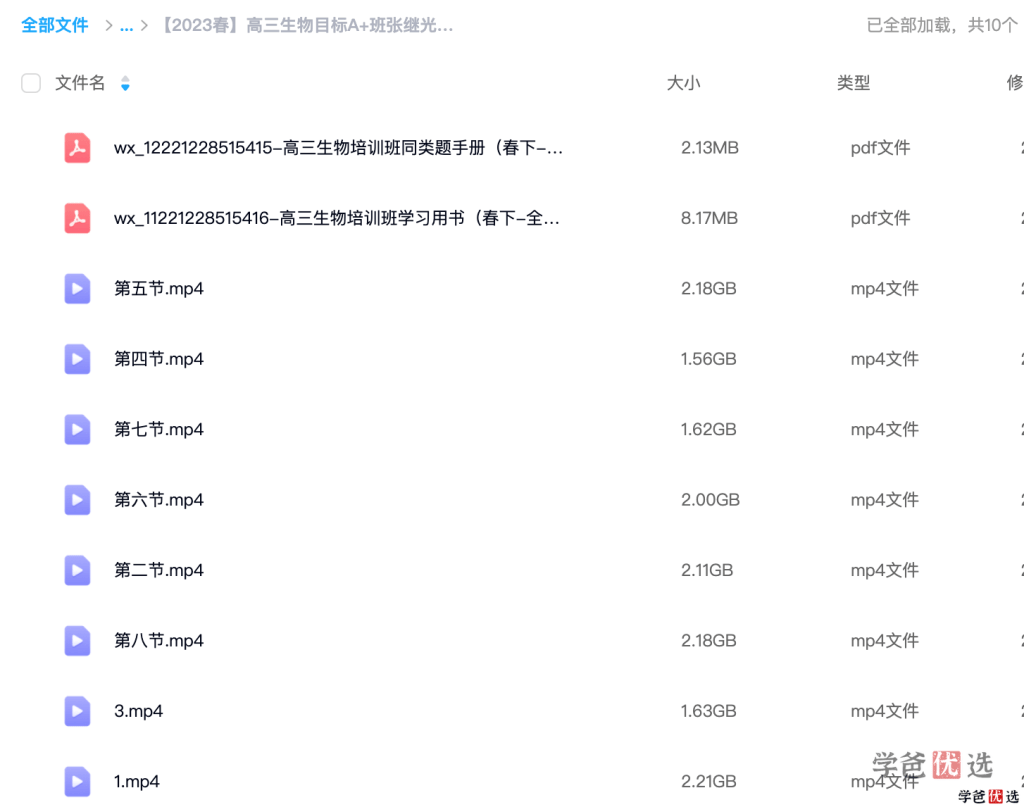
Task: Click the PDF icon of wx_11221228515416 file
Action: tap(77, 218)
